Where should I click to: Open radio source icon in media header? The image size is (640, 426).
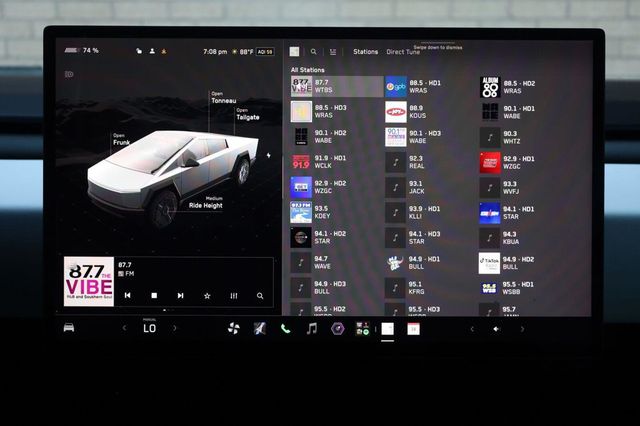click(294, 51)
